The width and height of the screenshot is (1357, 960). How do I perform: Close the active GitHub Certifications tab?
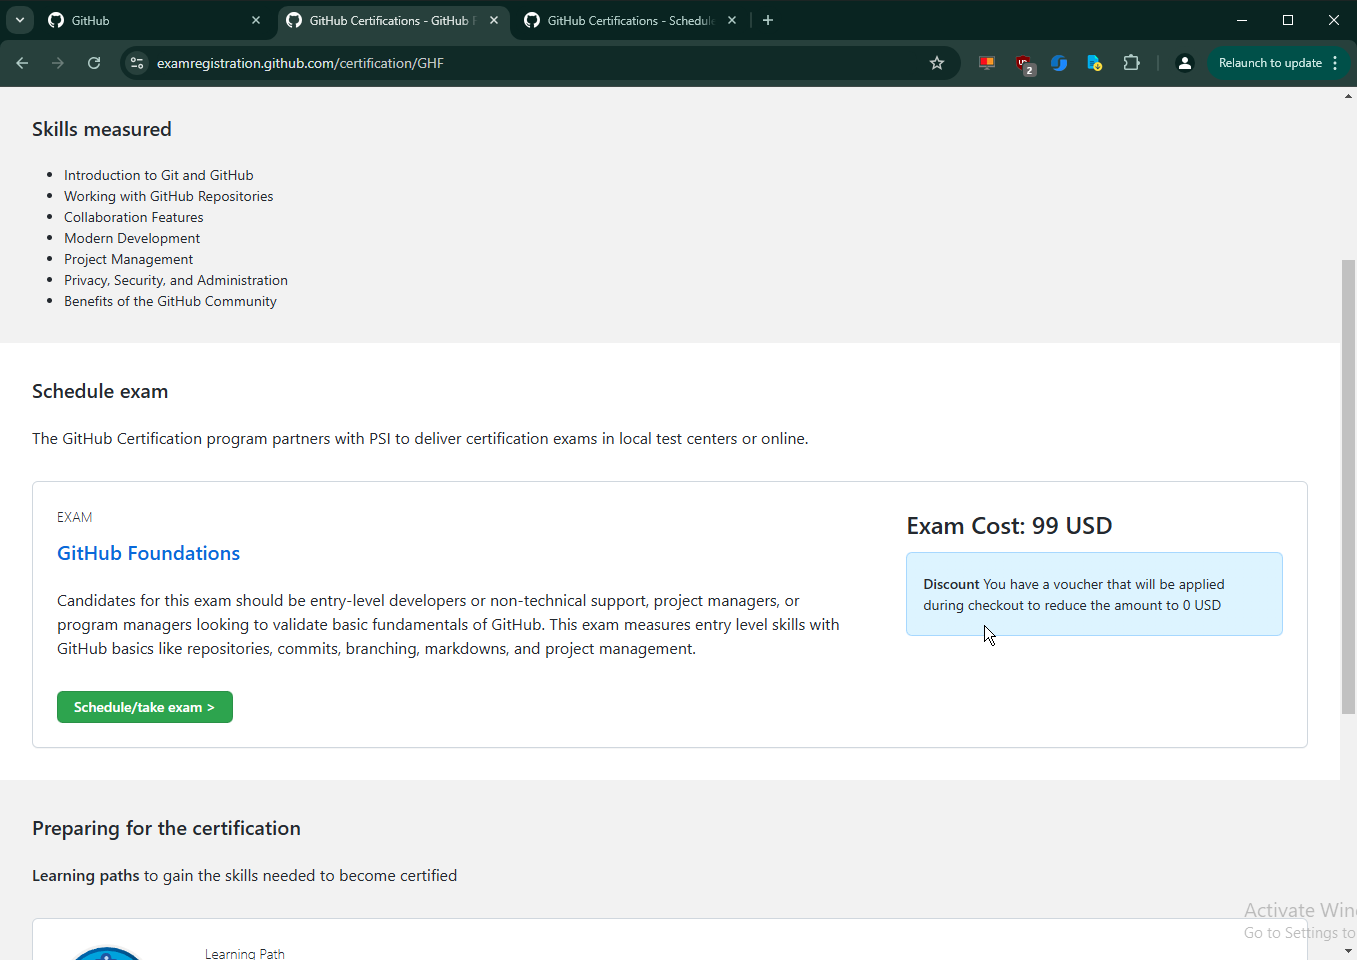pyautogui.click(x=494, y=20)
